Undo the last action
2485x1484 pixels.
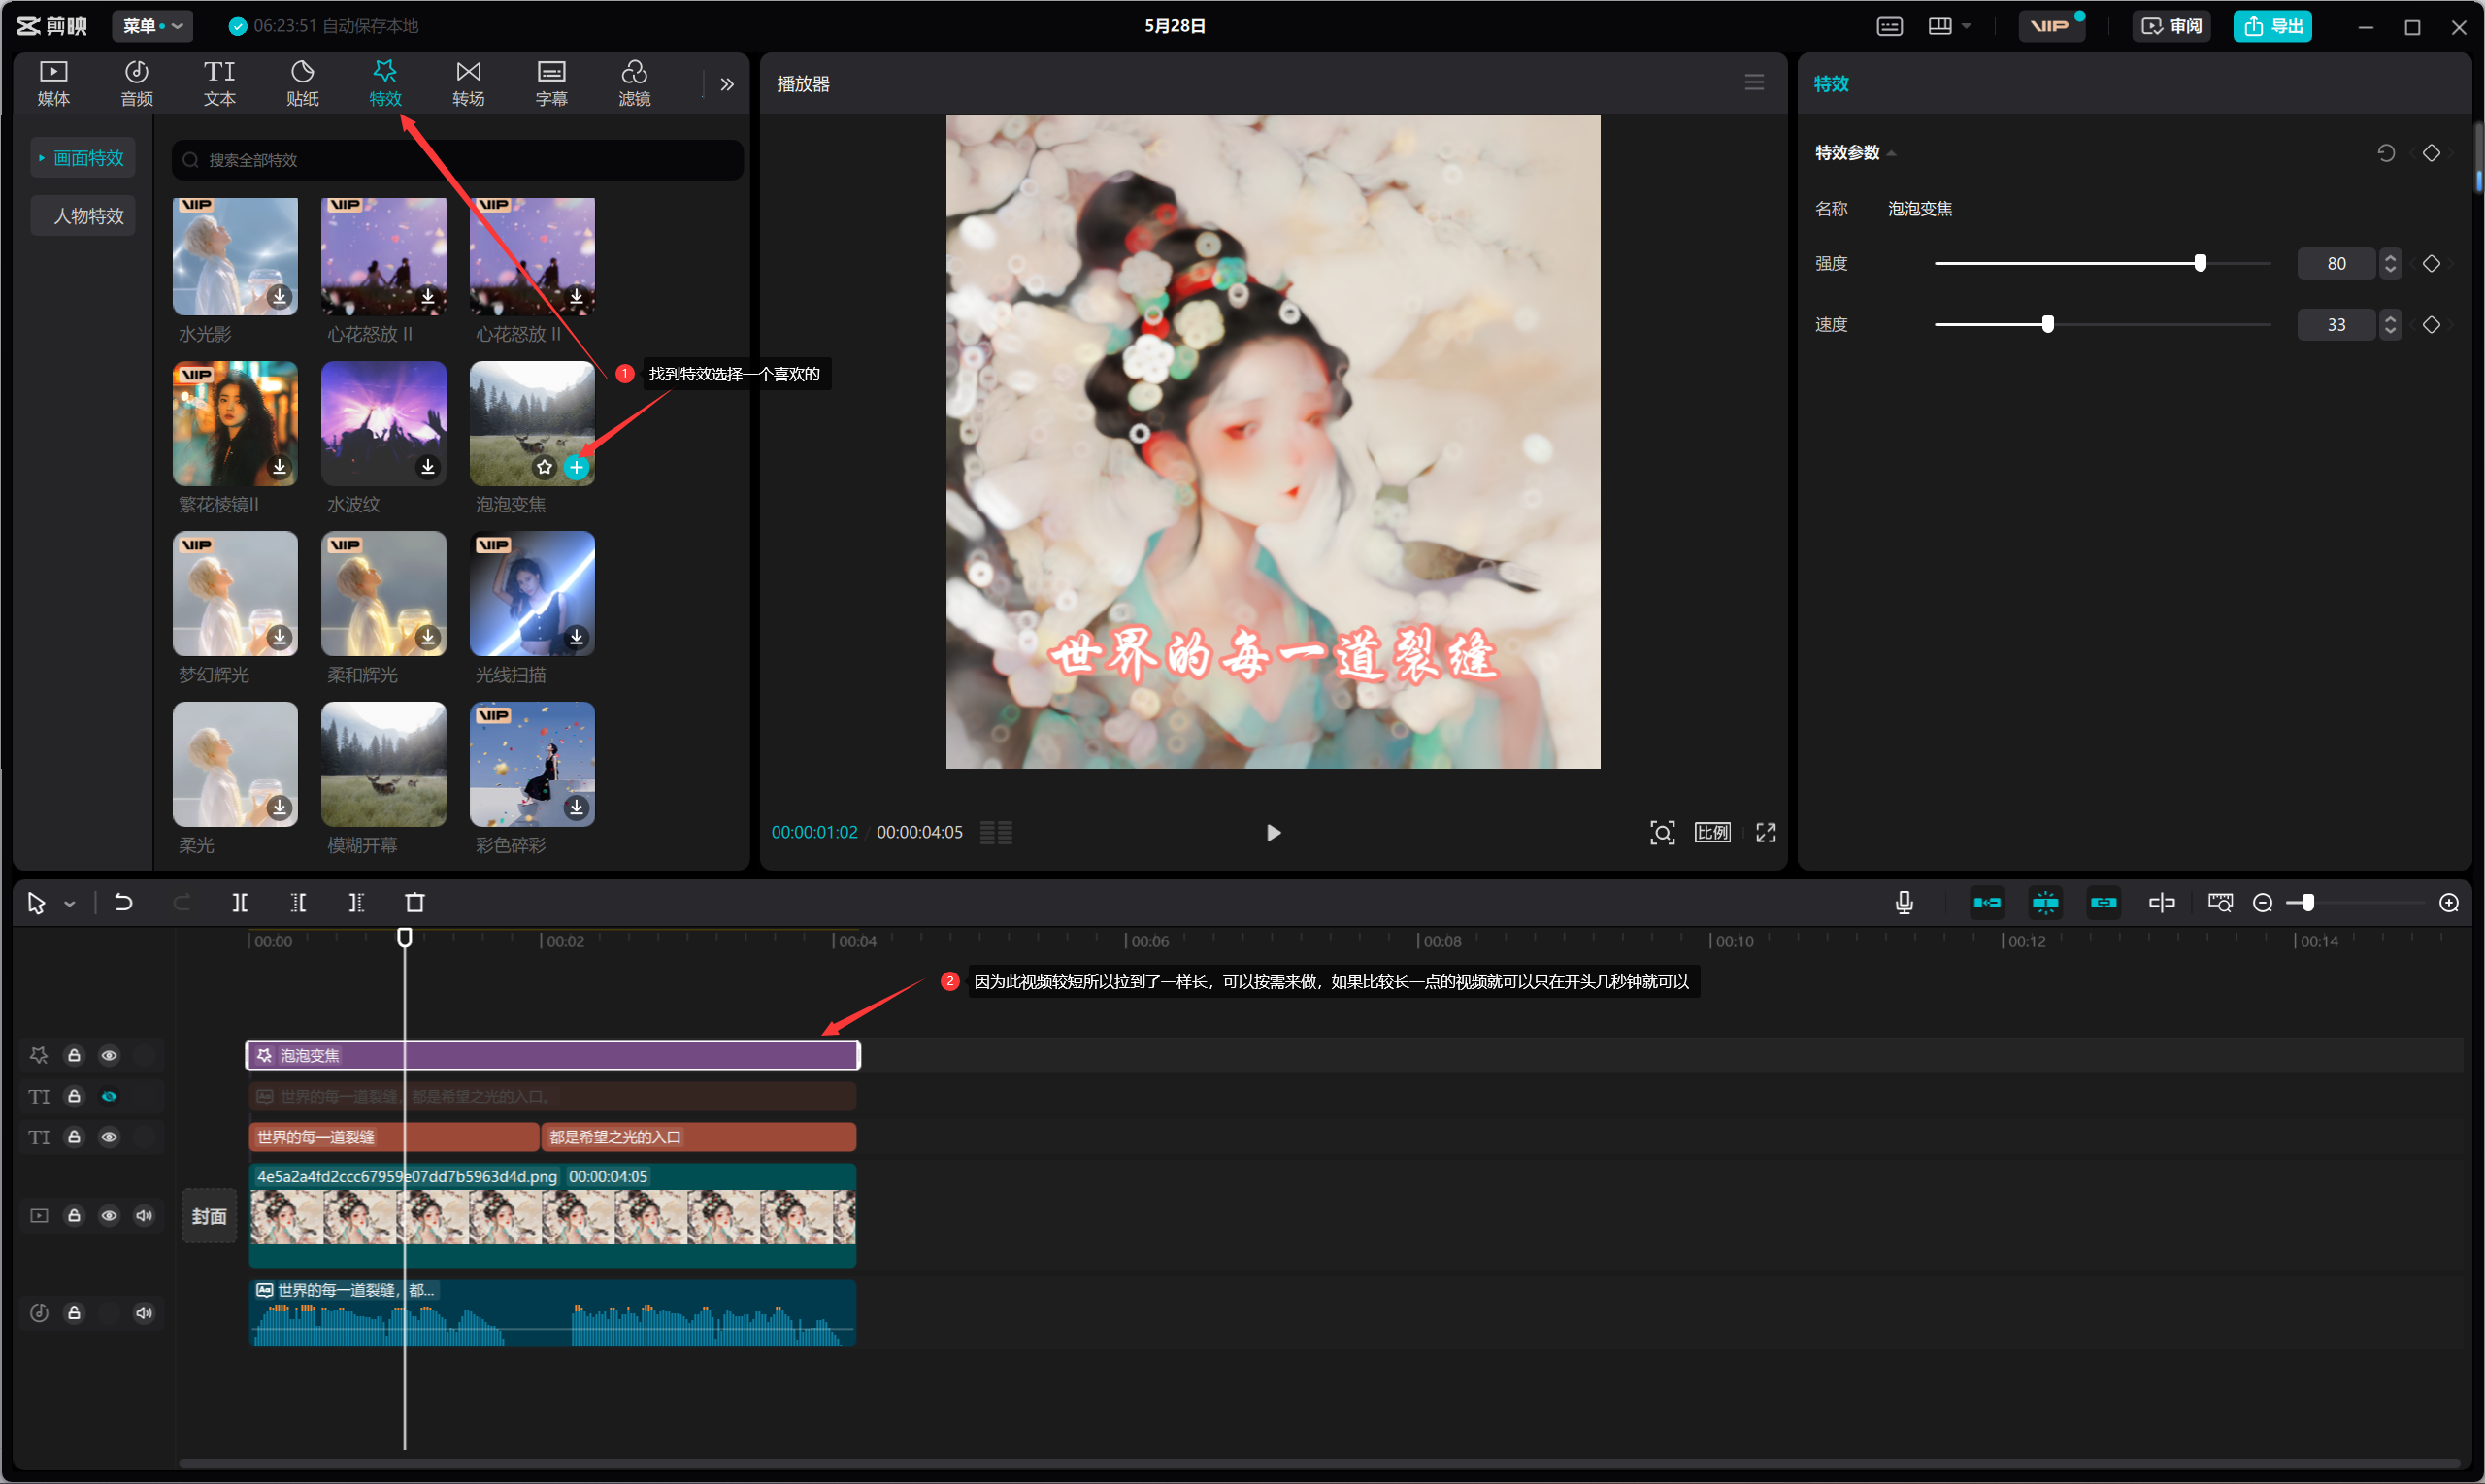123,902
